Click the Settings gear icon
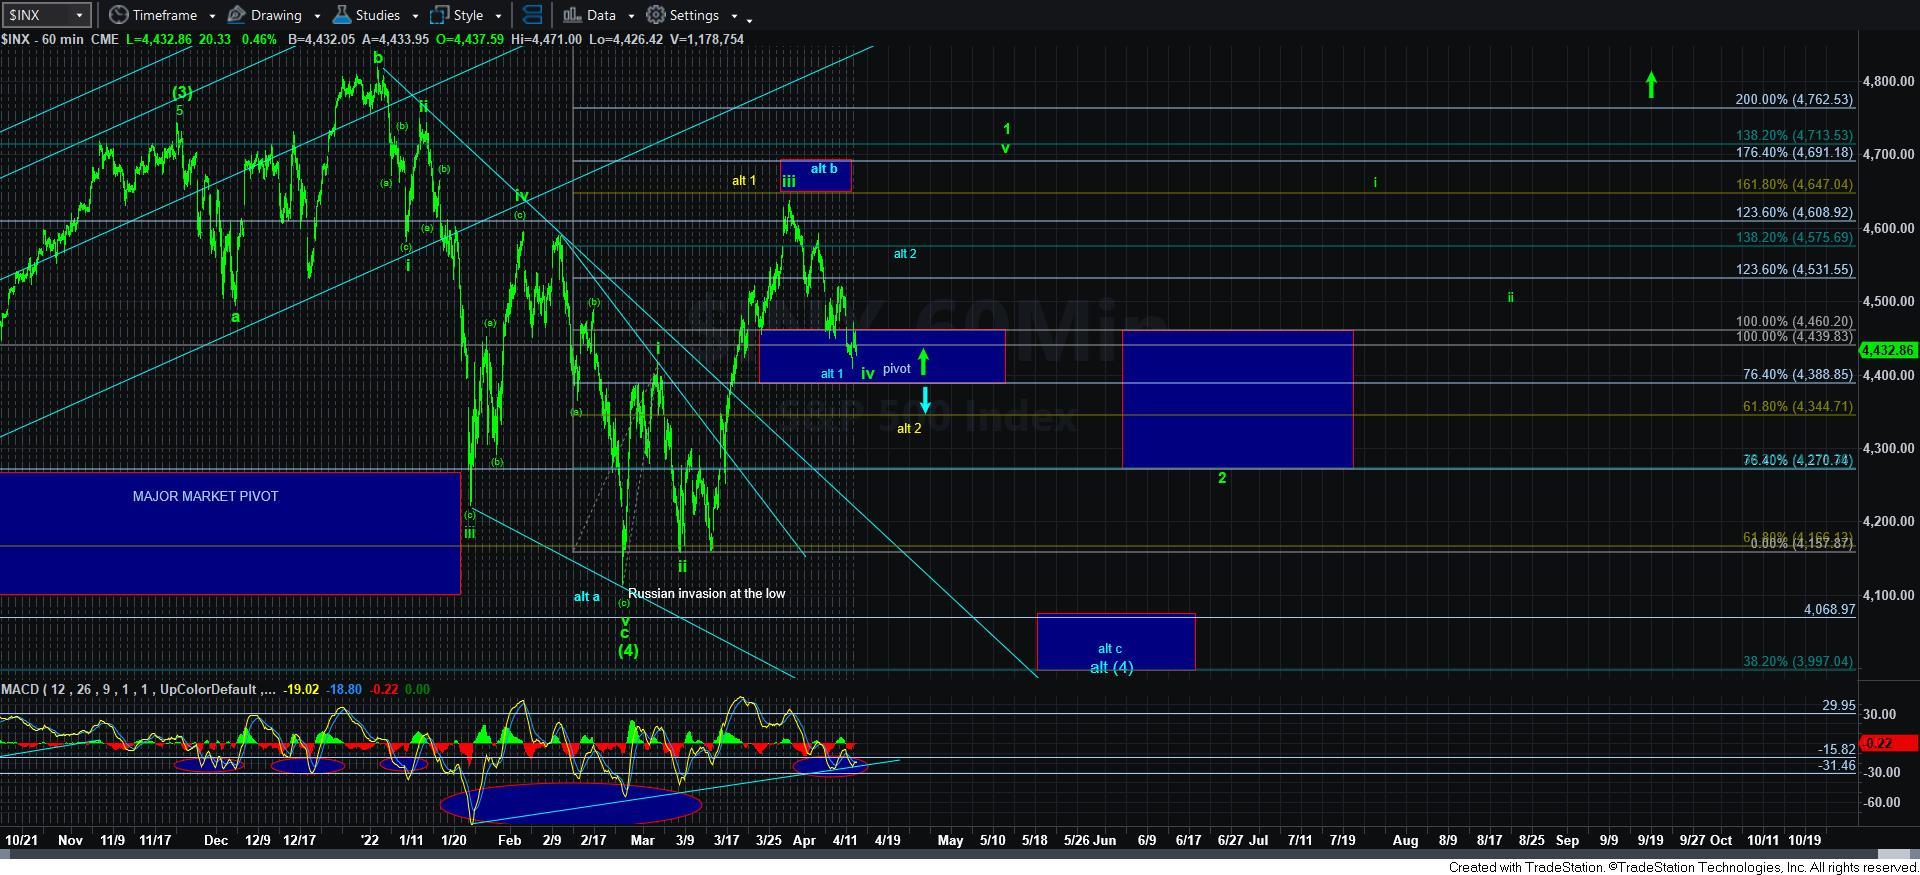This screenshot has width=1920, height=875. tap(656, 15)
